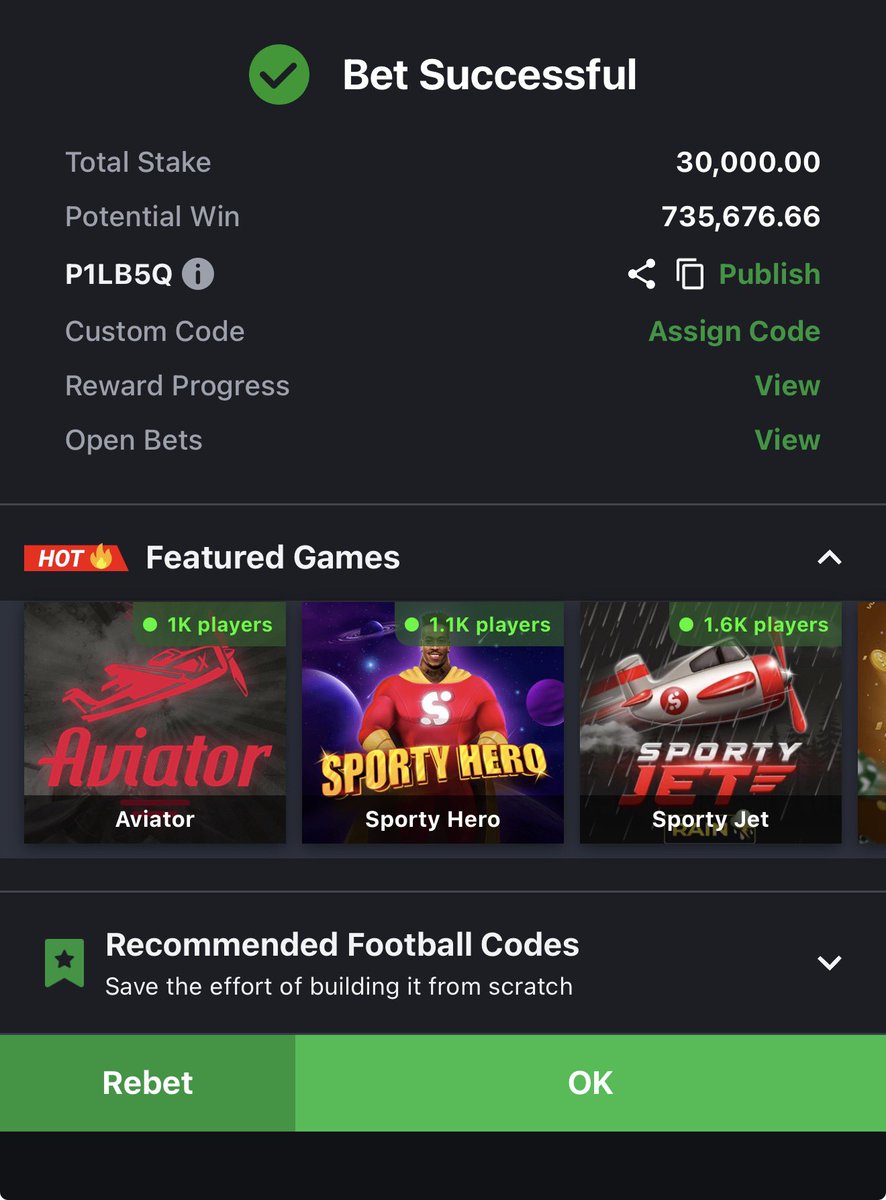886x1200 pixels.
Task: Open the Aviator game tile
Action: click(155, 722)
